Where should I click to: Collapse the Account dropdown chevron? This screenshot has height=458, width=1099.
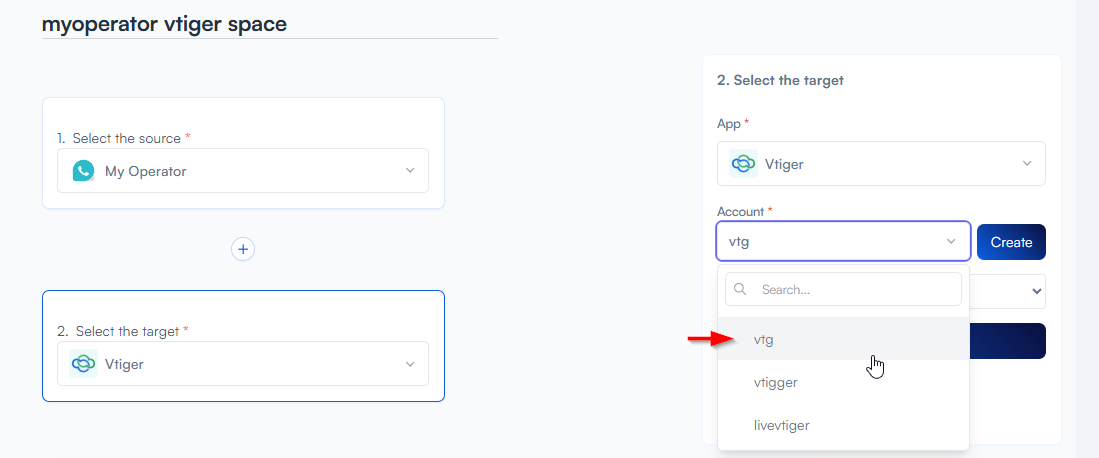click(951, 242)
